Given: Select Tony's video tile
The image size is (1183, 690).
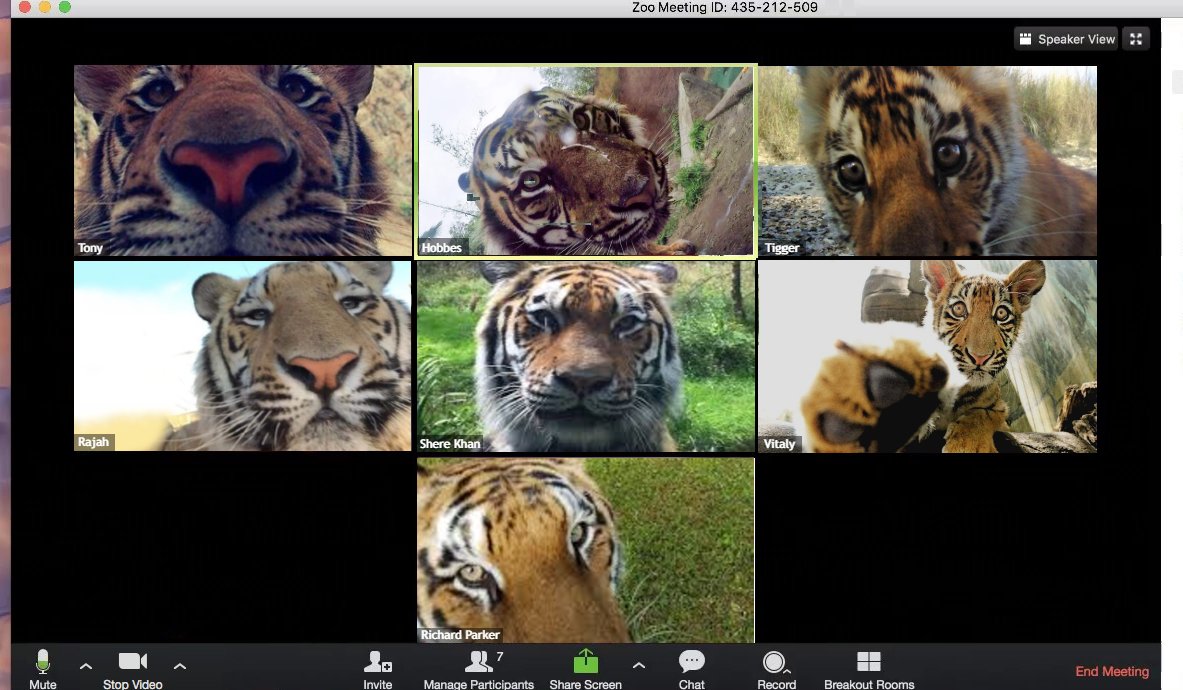Looking at the screenshot, I should point(243,161).
